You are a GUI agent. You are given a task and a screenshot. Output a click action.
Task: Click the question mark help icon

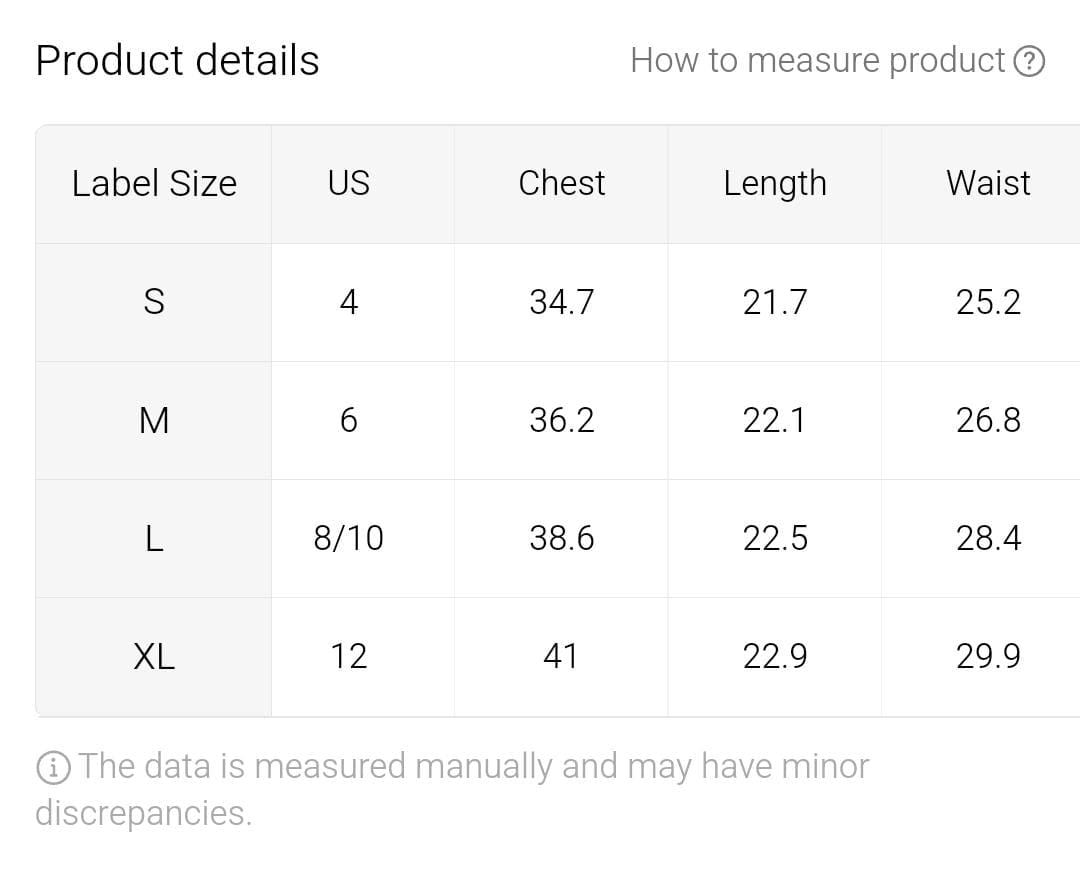coord(1029,62)
